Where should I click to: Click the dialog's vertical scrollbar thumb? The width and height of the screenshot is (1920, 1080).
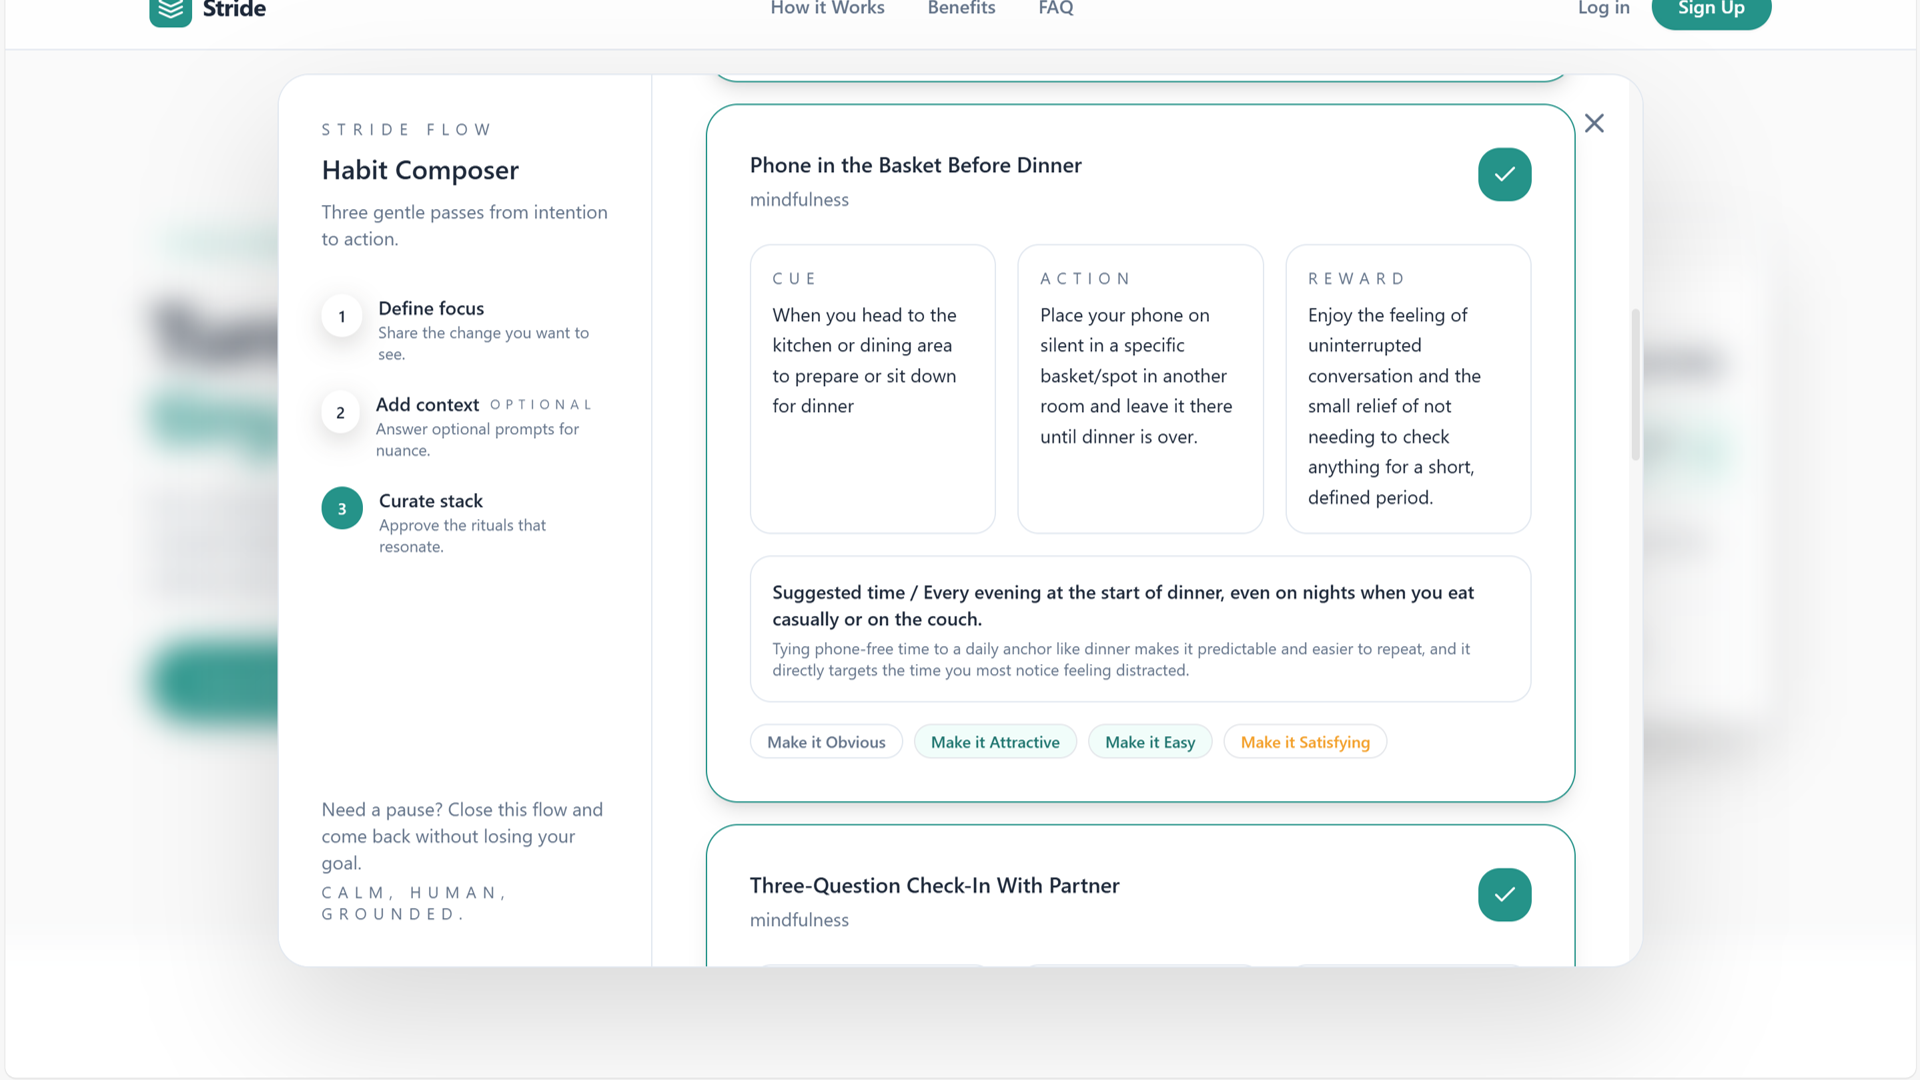[1635, 385]
